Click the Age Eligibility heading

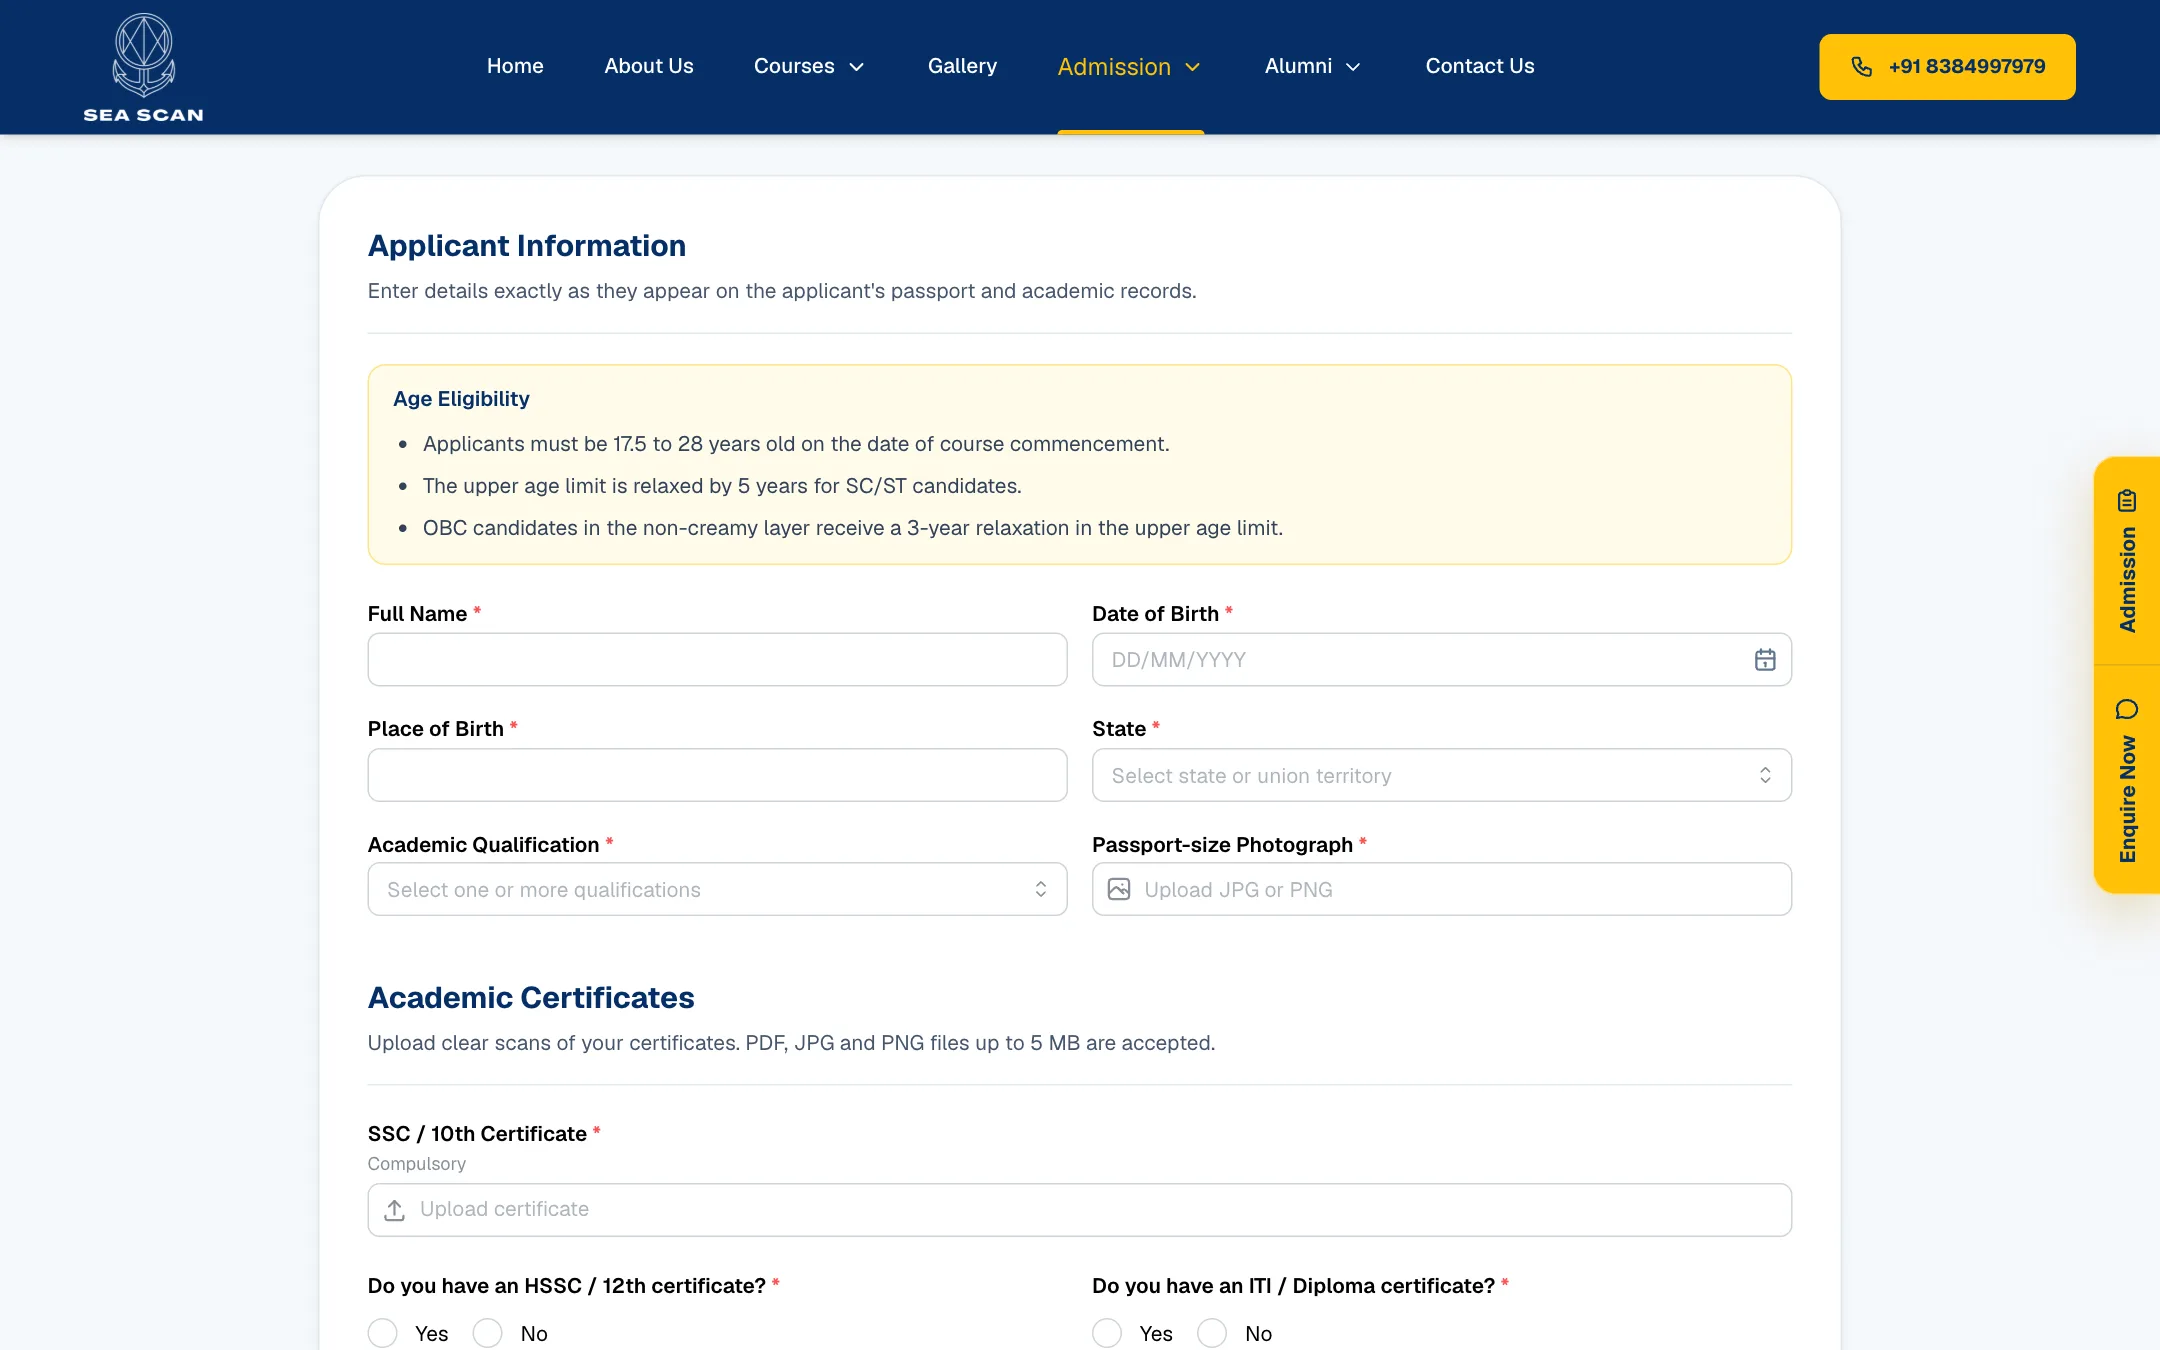[461, 399]
